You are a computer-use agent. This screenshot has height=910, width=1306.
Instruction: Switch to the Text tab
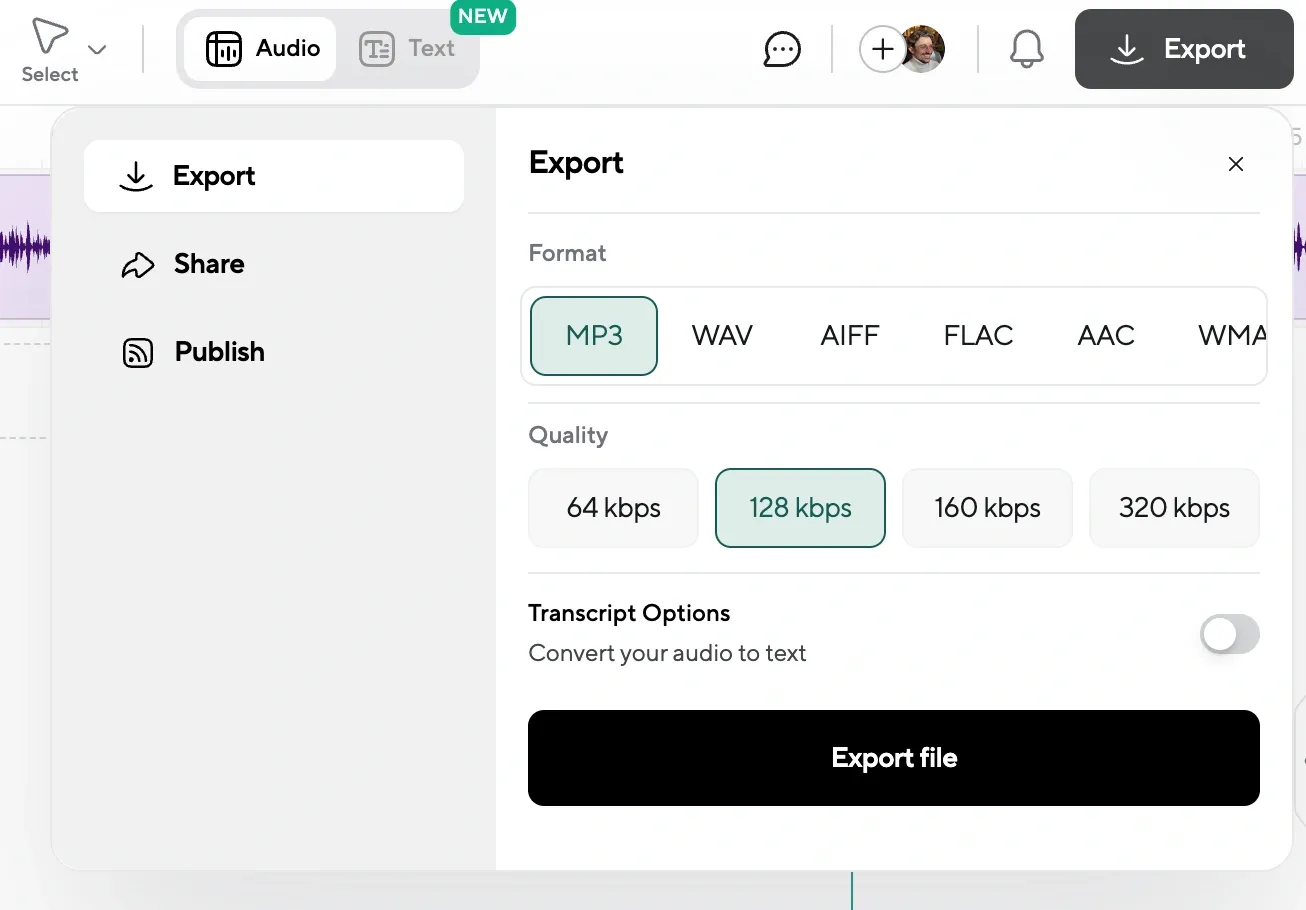(409, 48)
